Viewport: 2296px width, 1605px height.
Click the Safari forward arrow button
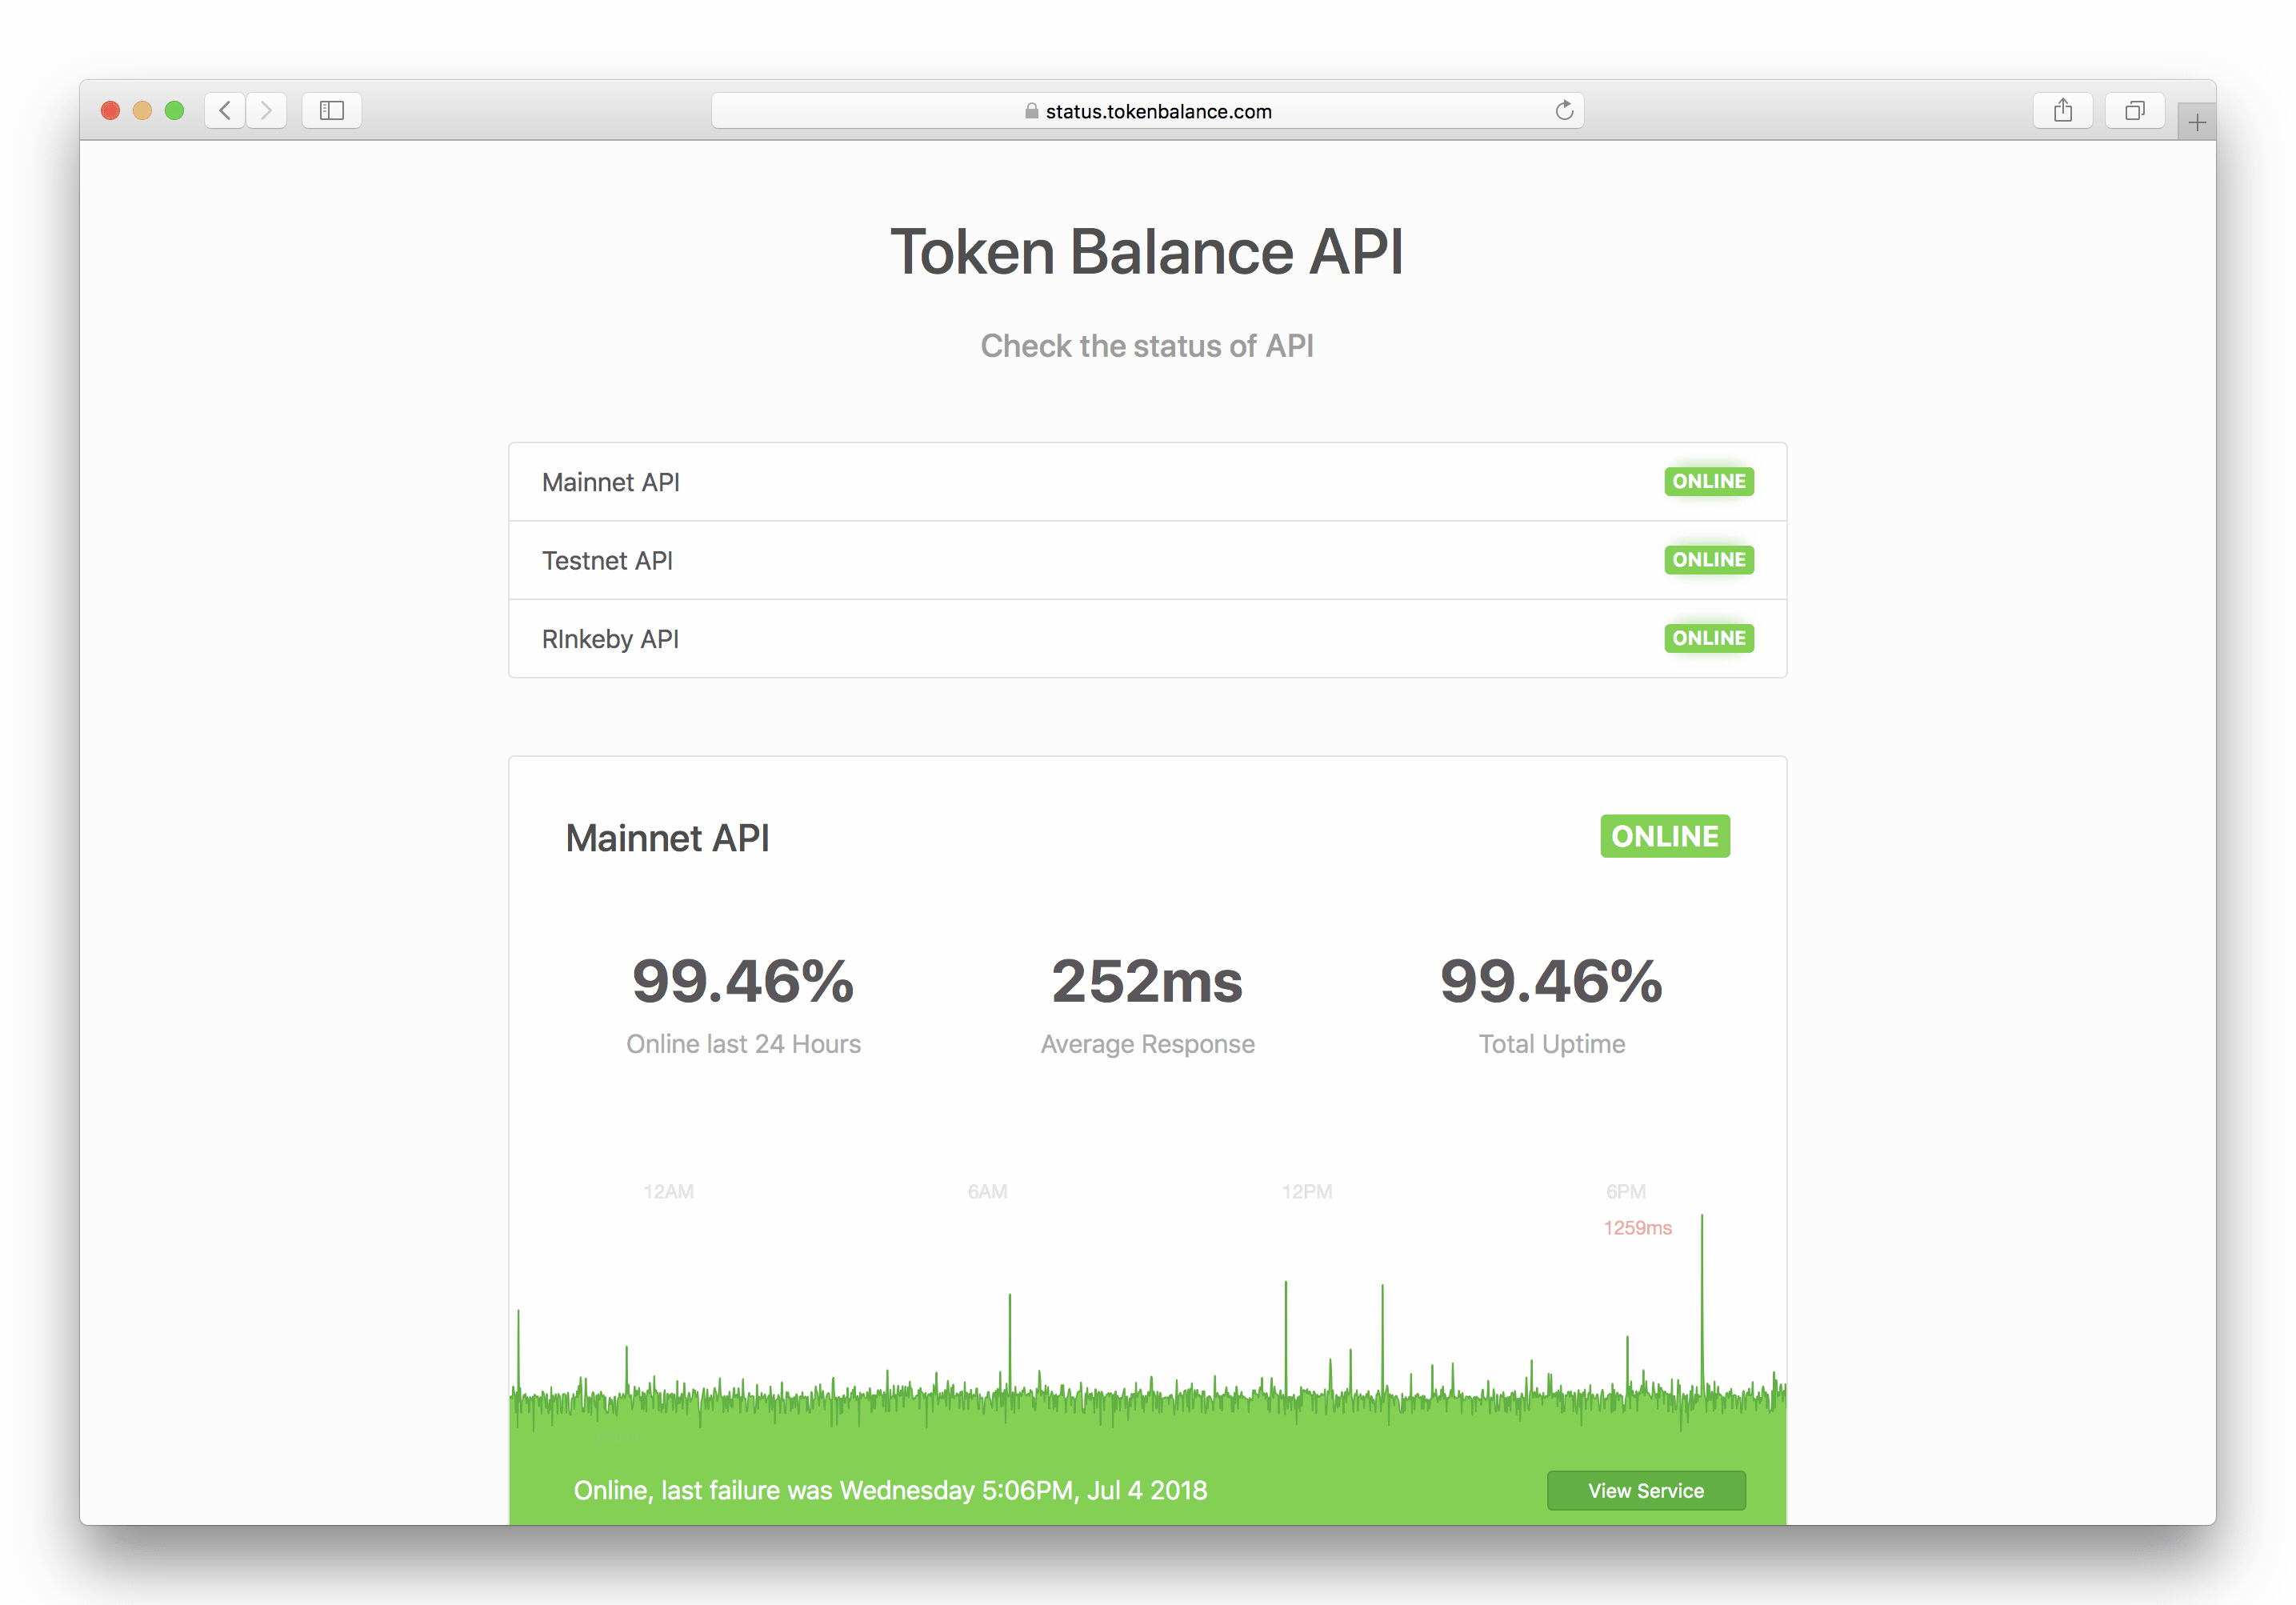pyautogui.click(x=266, y=110)
